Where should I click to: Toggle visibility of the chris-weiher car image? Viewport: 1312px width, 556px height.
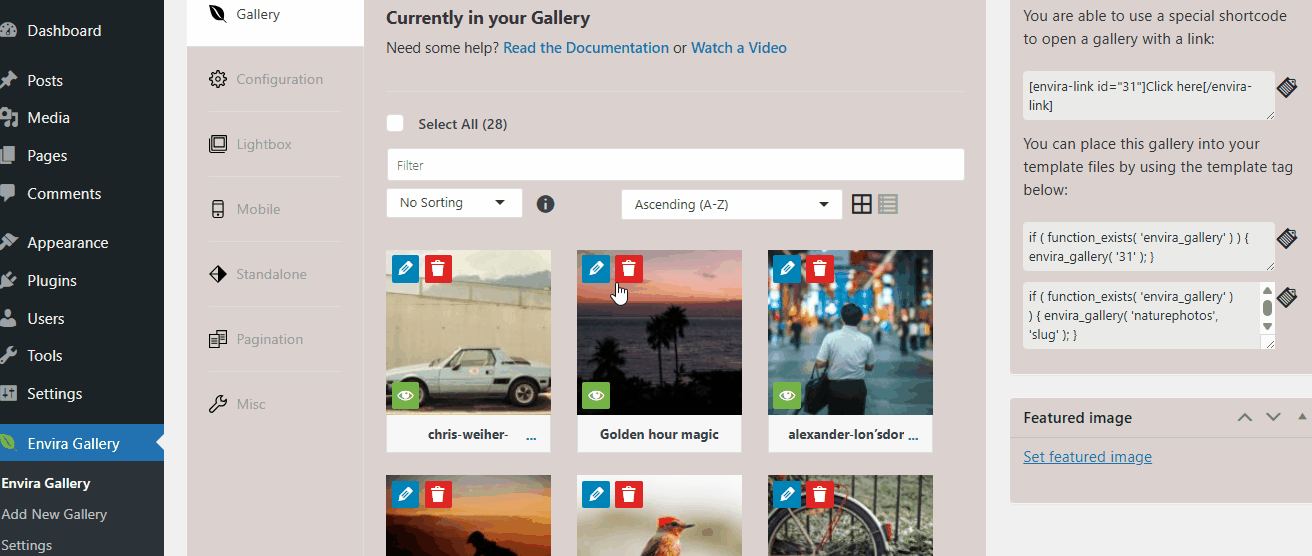coord(405,396)
